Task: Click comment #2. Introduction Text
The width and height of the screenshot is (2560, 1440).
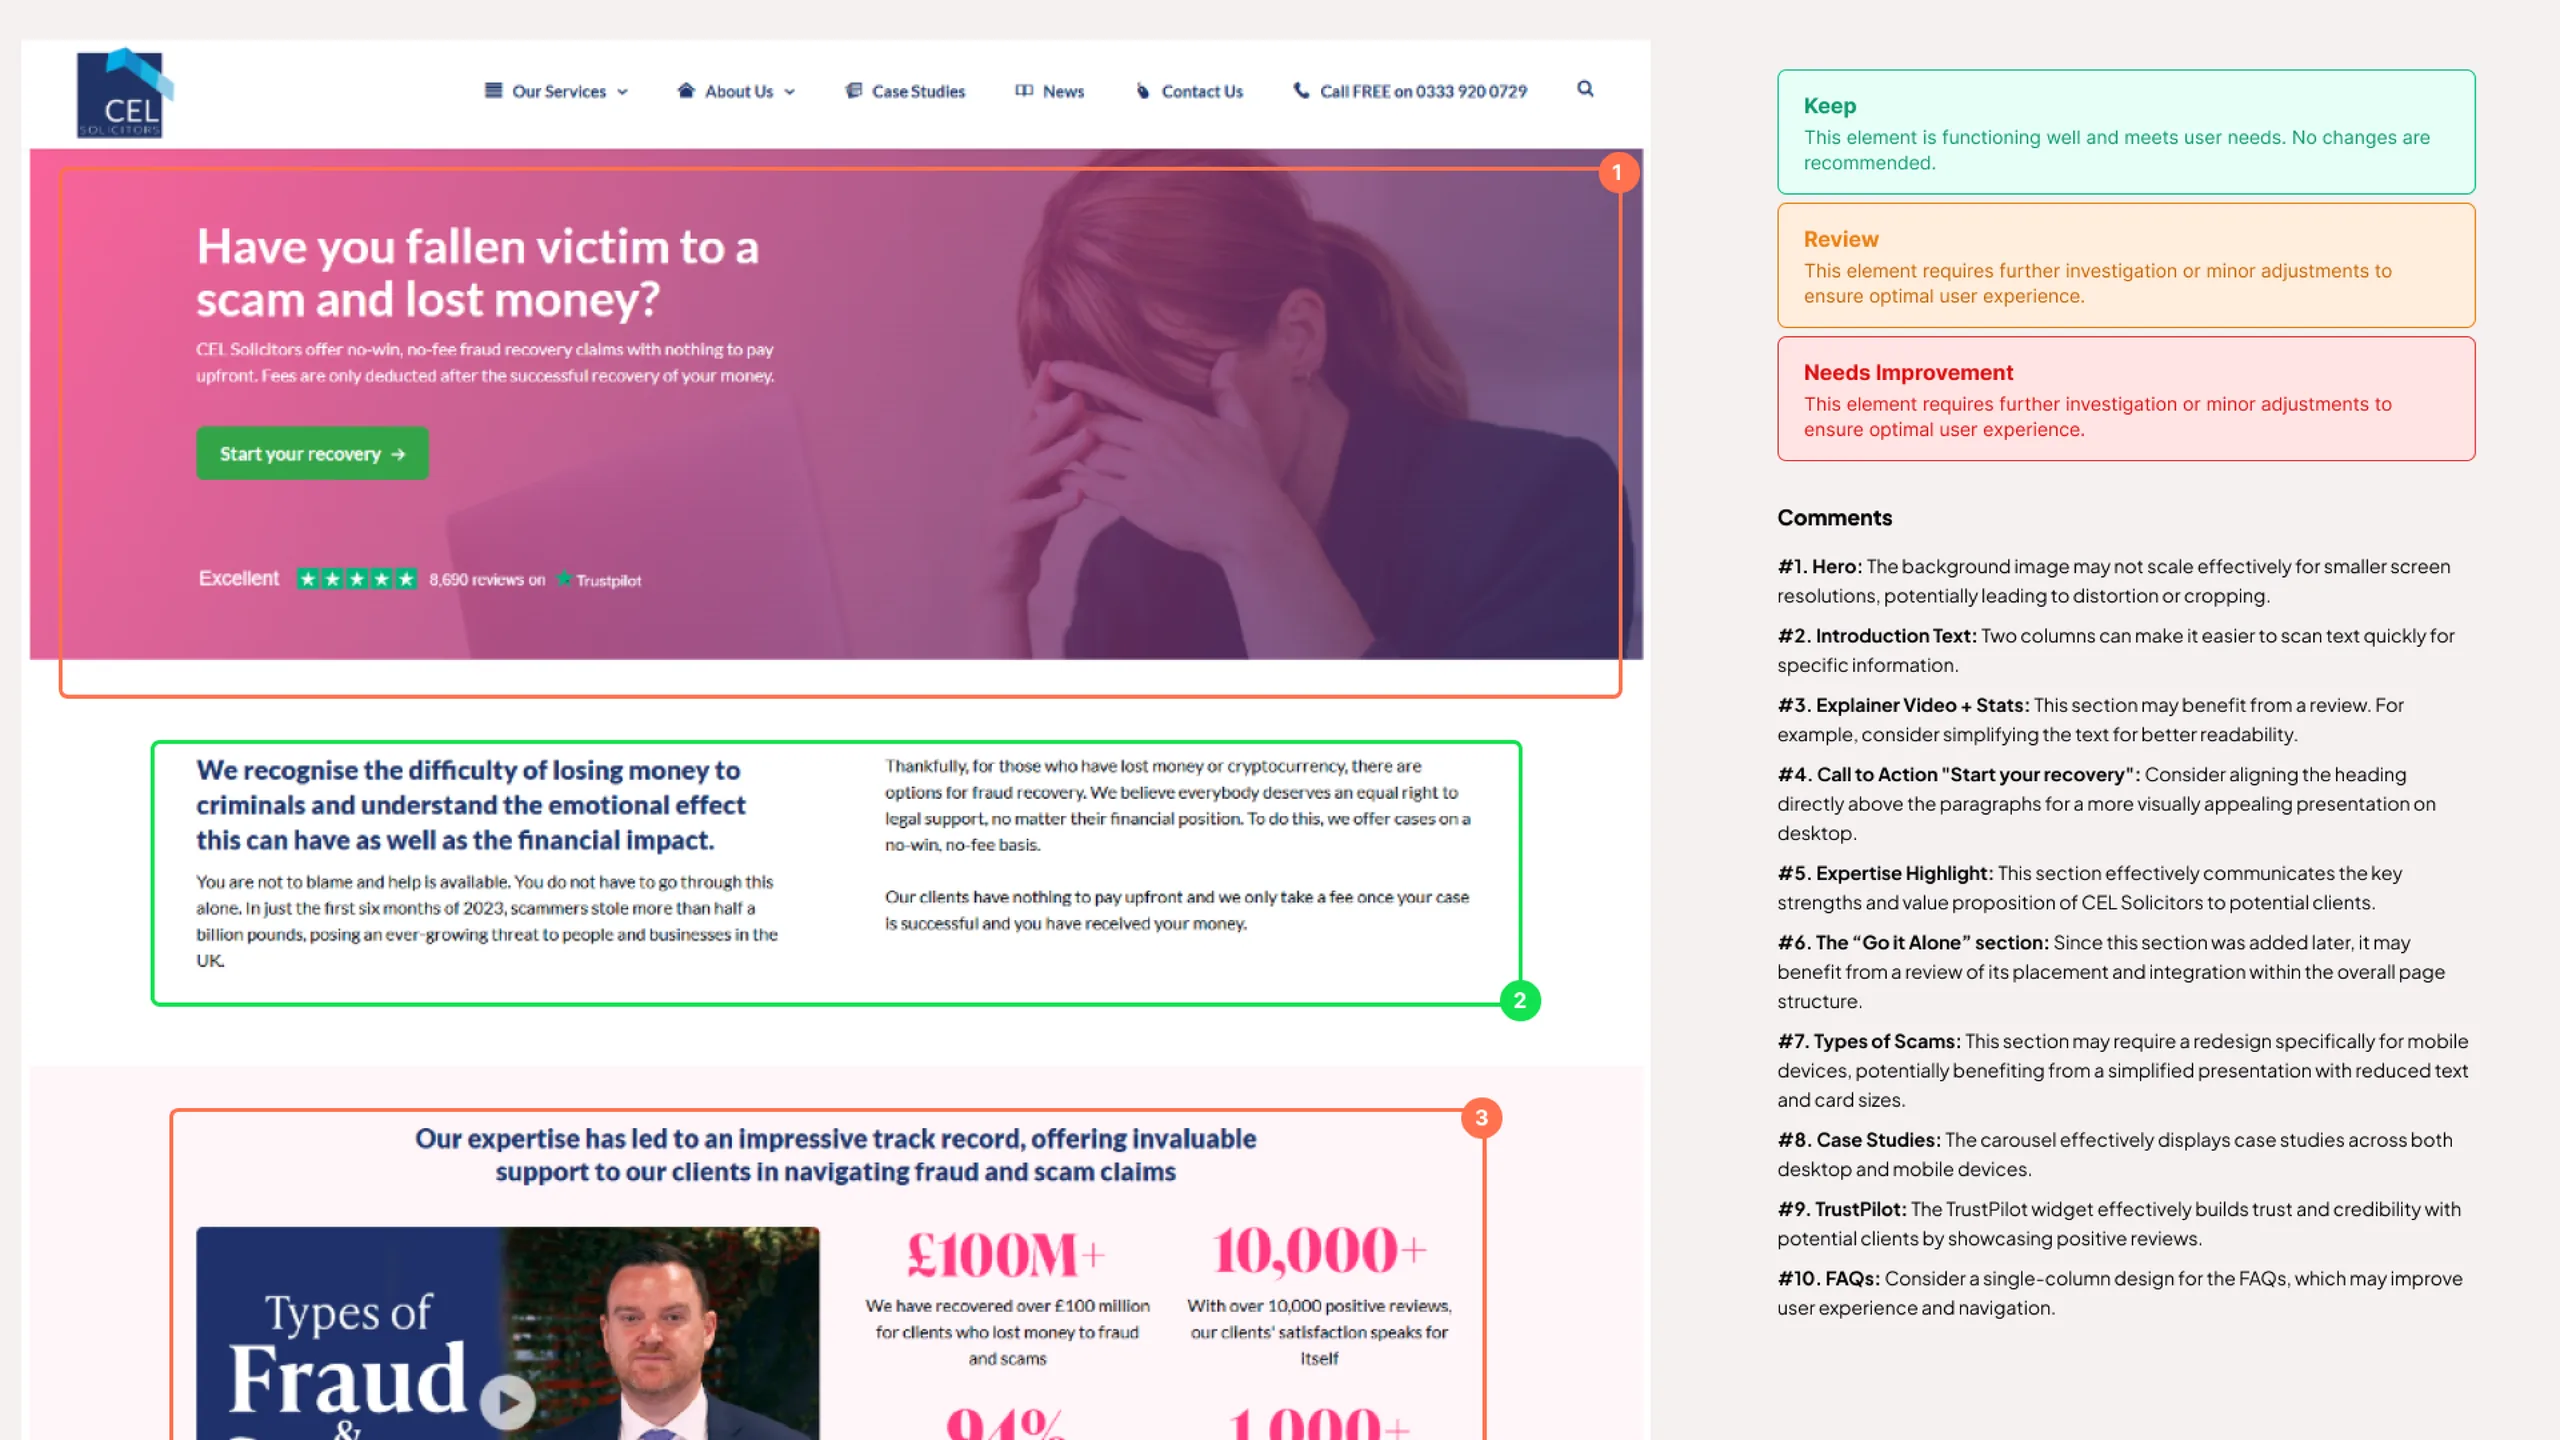Action: [x=2115, y=650]
